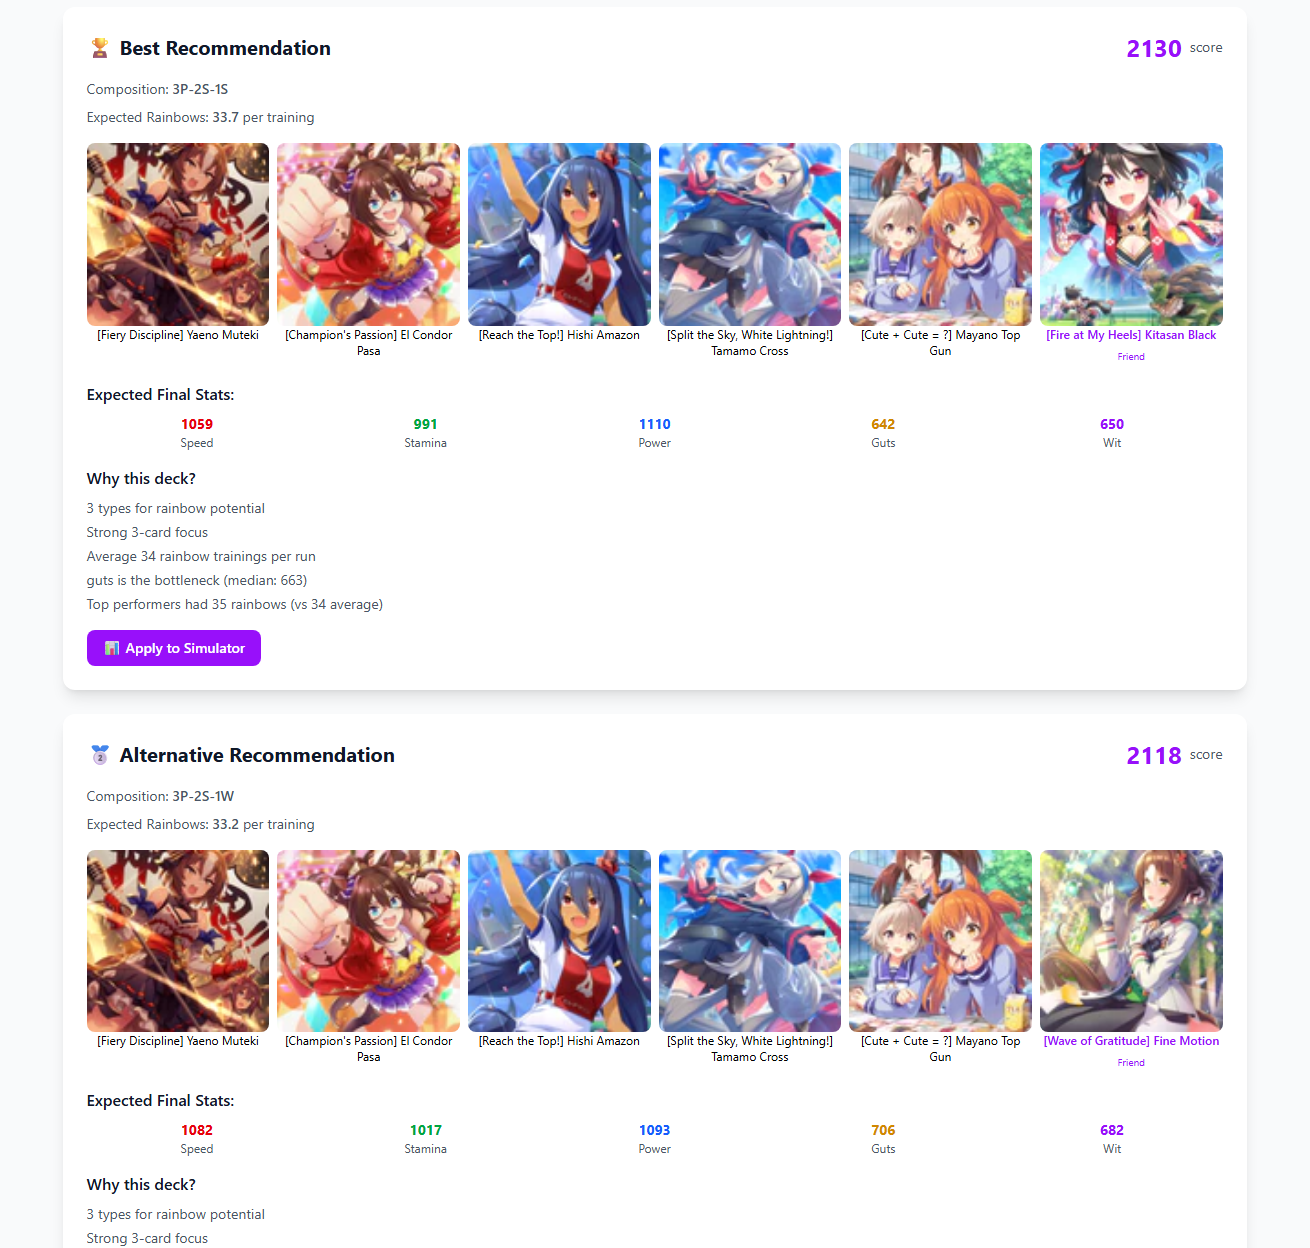Viewport: 1310px width, 1248px height.
Task: Click the trophy icon beside Best Recommendation
Action: click(99, 48)
